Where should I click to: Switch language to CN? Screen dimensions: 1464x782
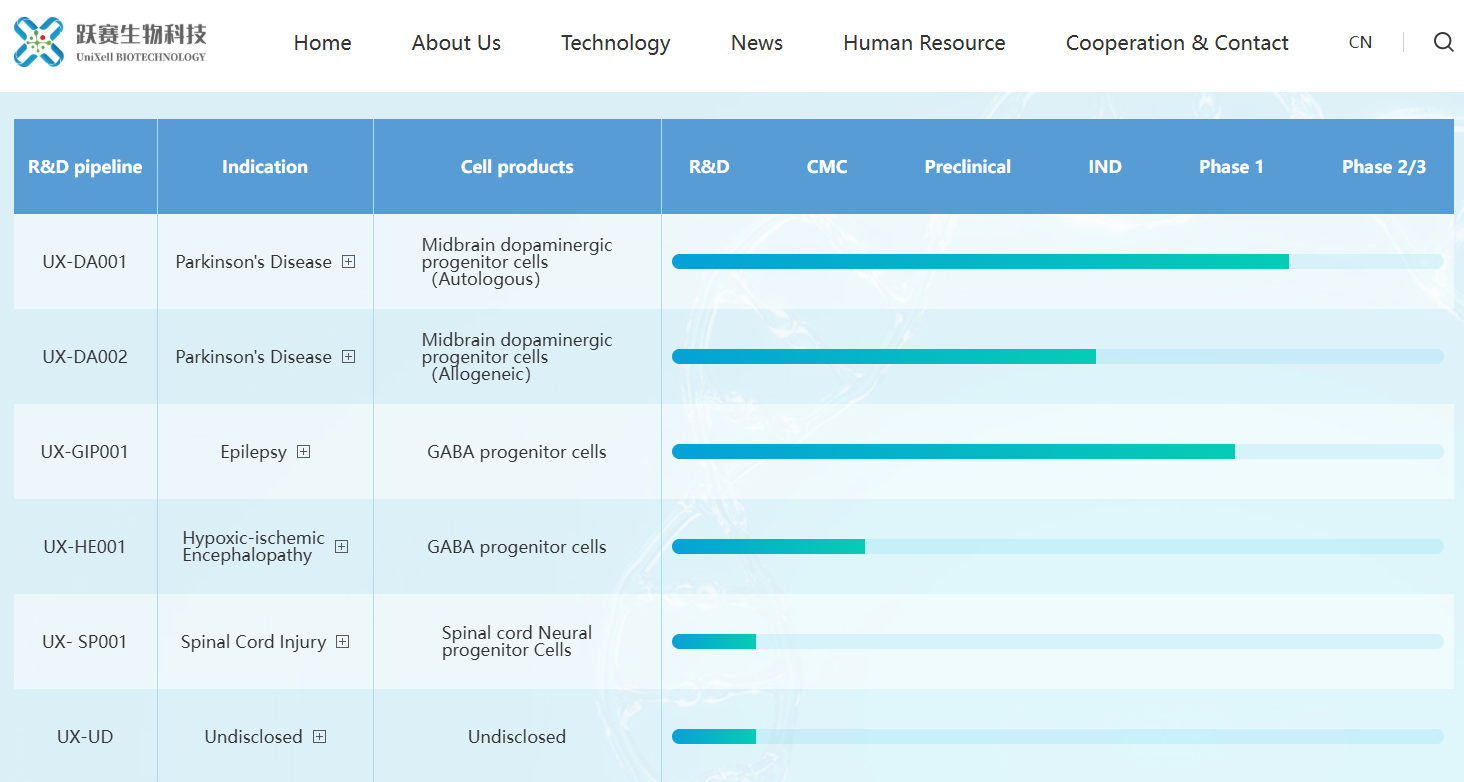click(x=1360, y=42)
